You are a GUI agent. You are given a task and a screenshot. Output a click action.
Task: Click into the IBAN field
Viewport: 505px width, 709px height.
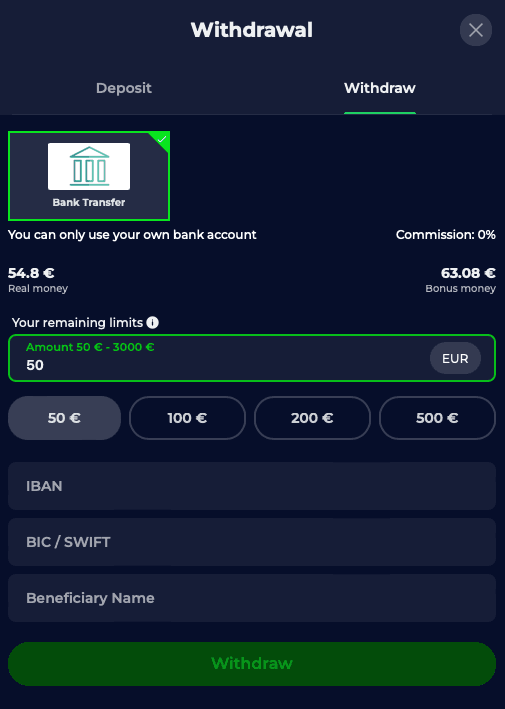pyautogui.click(x=252, y=486)
